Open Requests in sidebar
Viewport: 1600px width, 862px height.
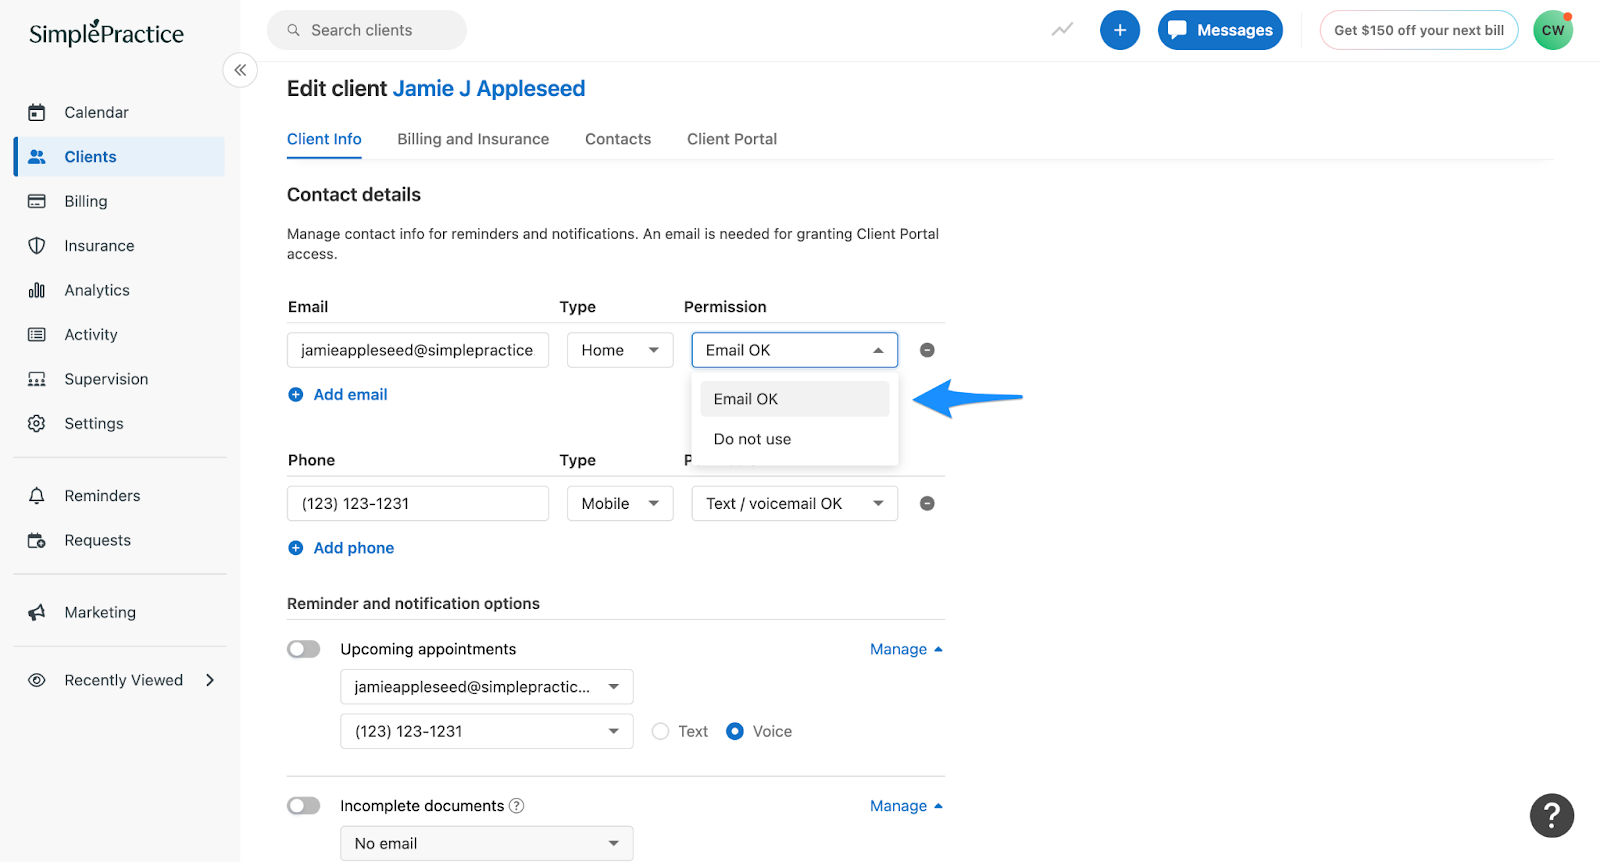(119, 541)
